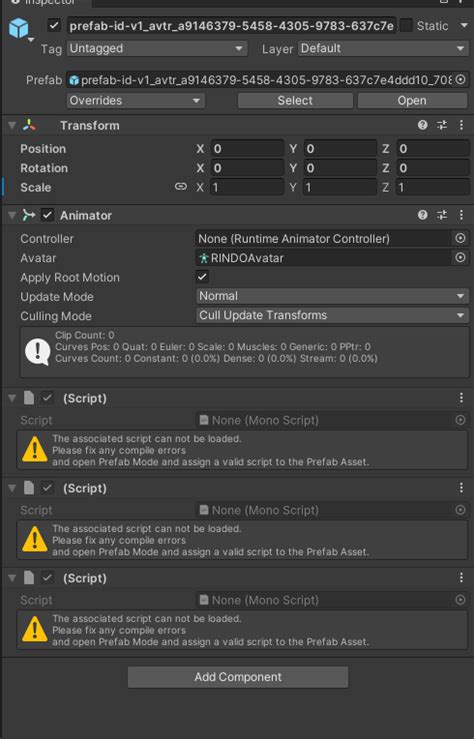This screenshot has width=474, height=739.
Task: Click the Animator component icon
Action: coord(29,215)
